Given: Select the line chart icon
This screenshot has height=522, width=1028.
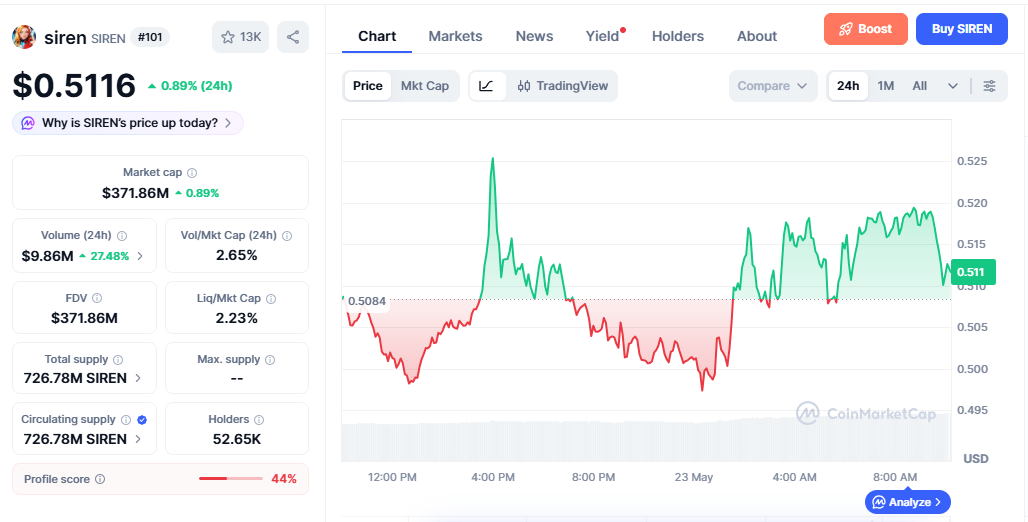Looking at the screenshot, I should (x=486, y=86).
